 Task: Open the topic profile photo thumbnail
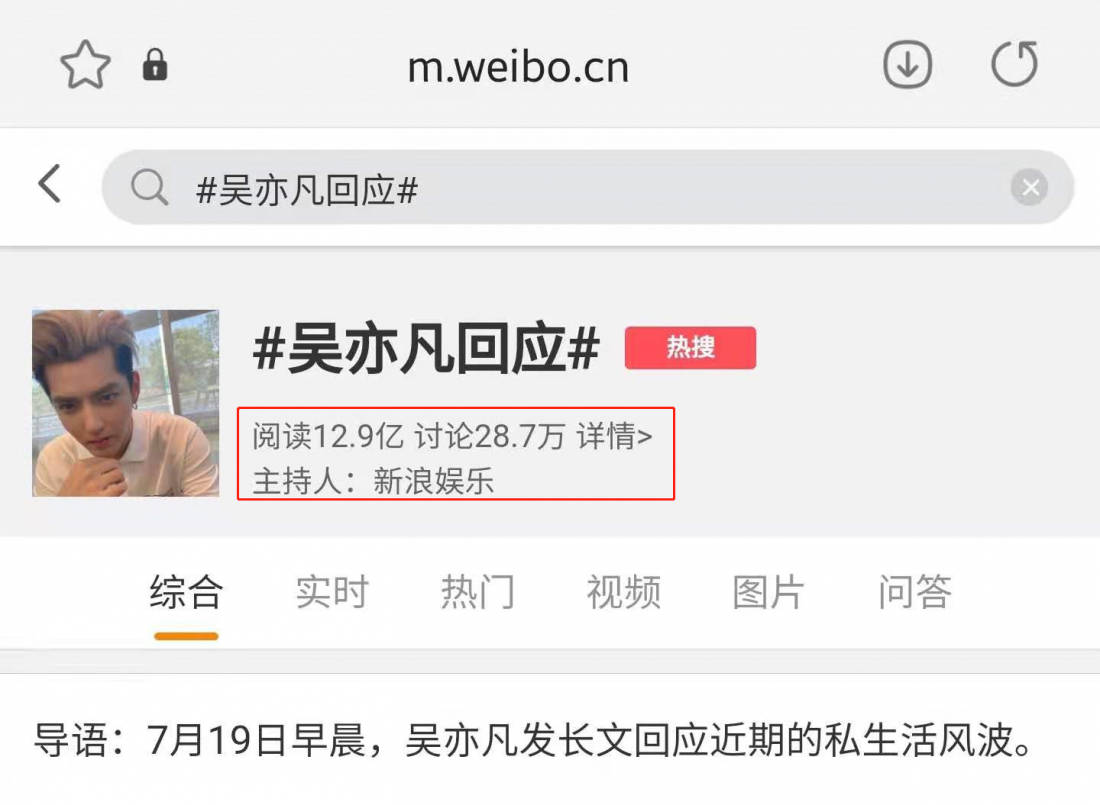(x=126, y=404)
